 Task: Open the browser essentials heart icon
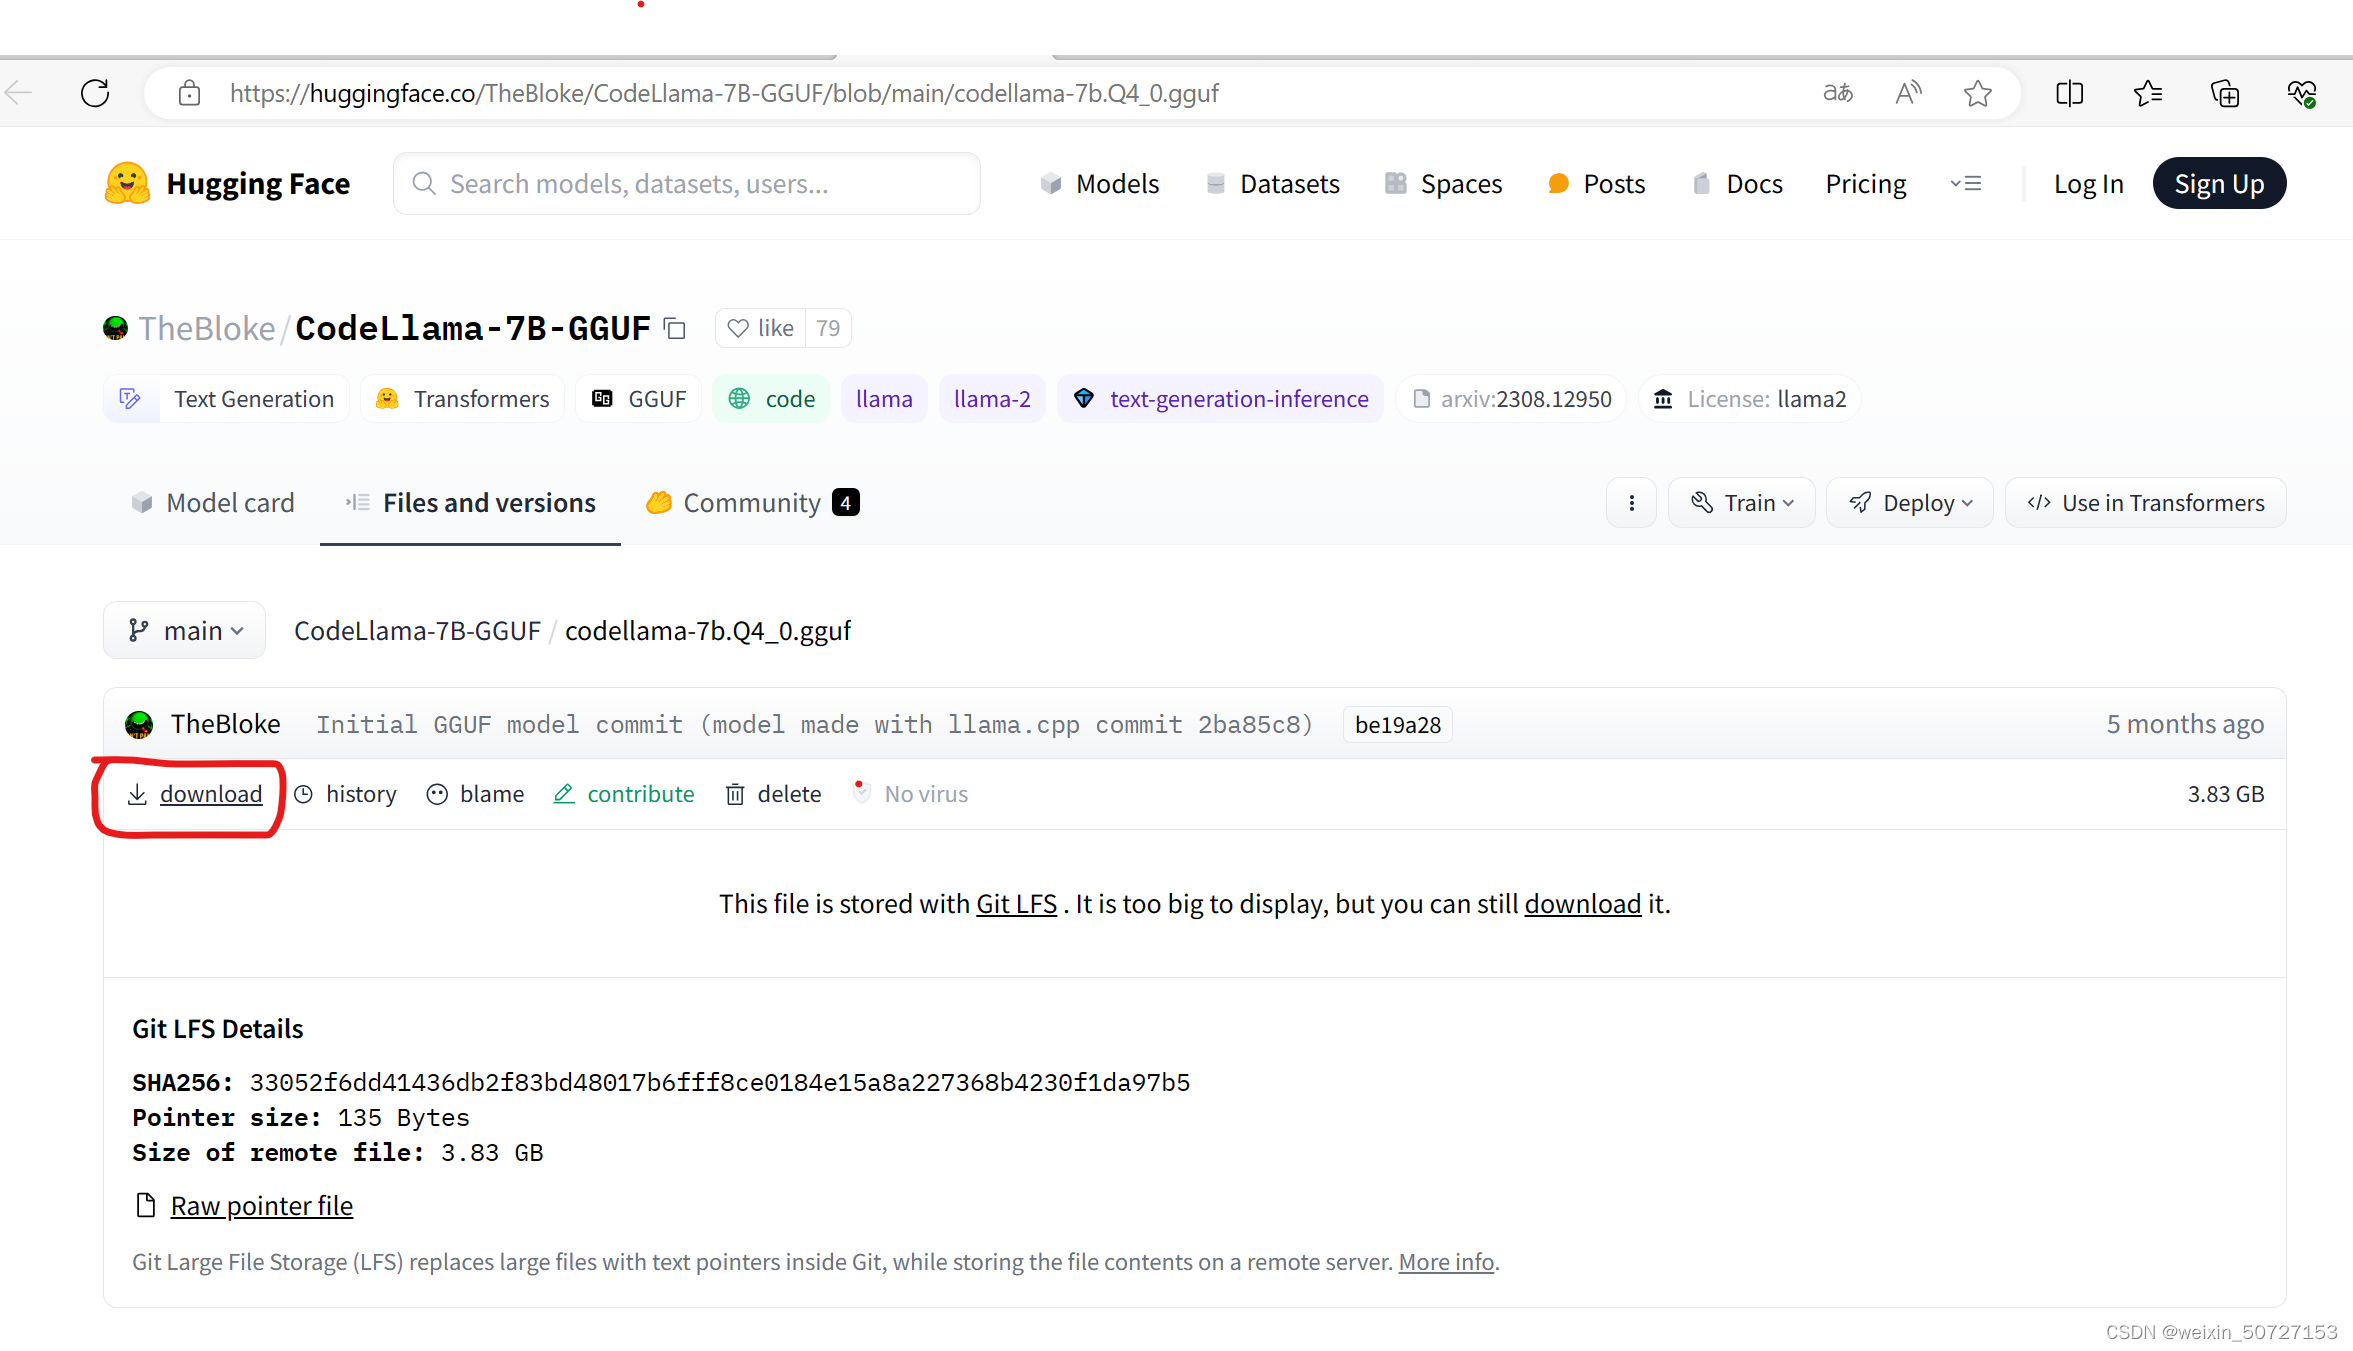tap(2301, 93)
